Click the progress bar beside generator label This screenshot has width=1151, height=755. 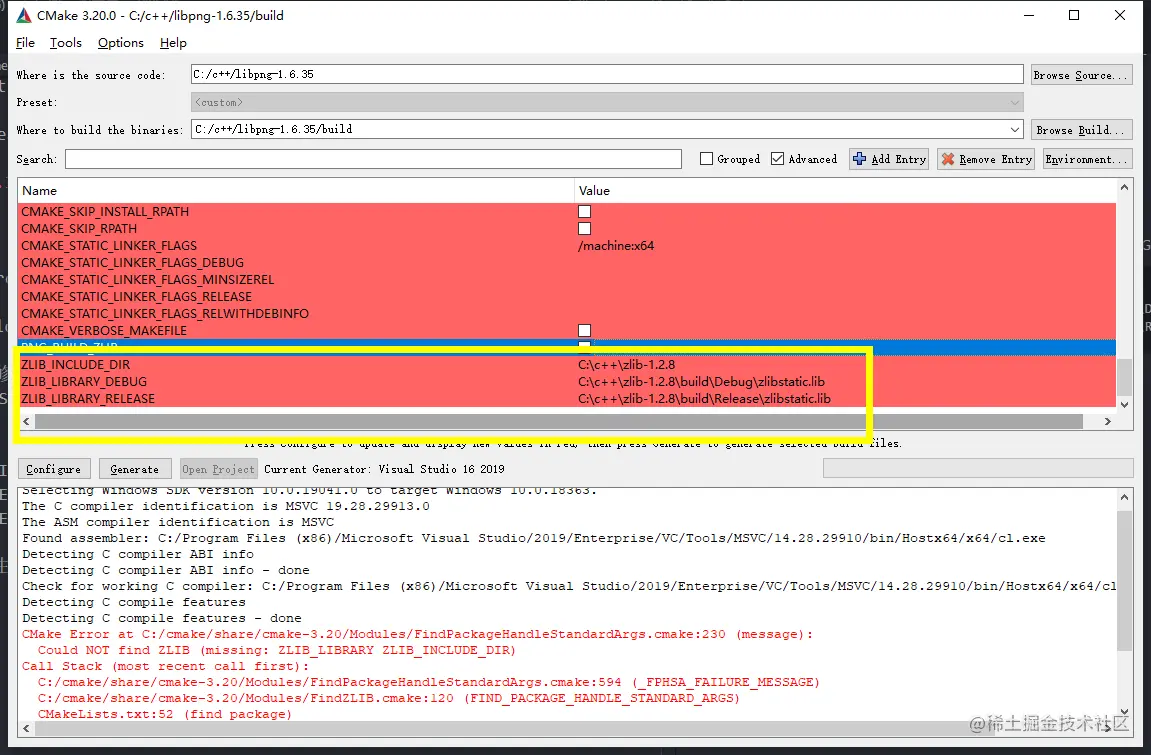(x=978, y=468)
